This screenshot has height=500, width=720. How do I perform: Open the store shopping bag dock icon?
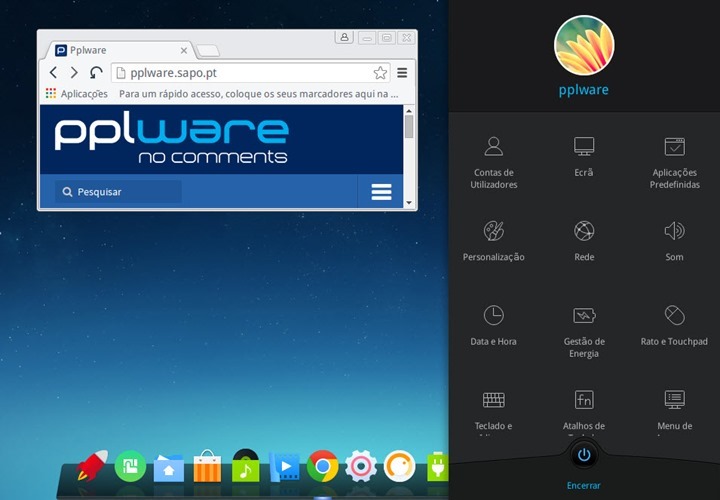point(207,466)
